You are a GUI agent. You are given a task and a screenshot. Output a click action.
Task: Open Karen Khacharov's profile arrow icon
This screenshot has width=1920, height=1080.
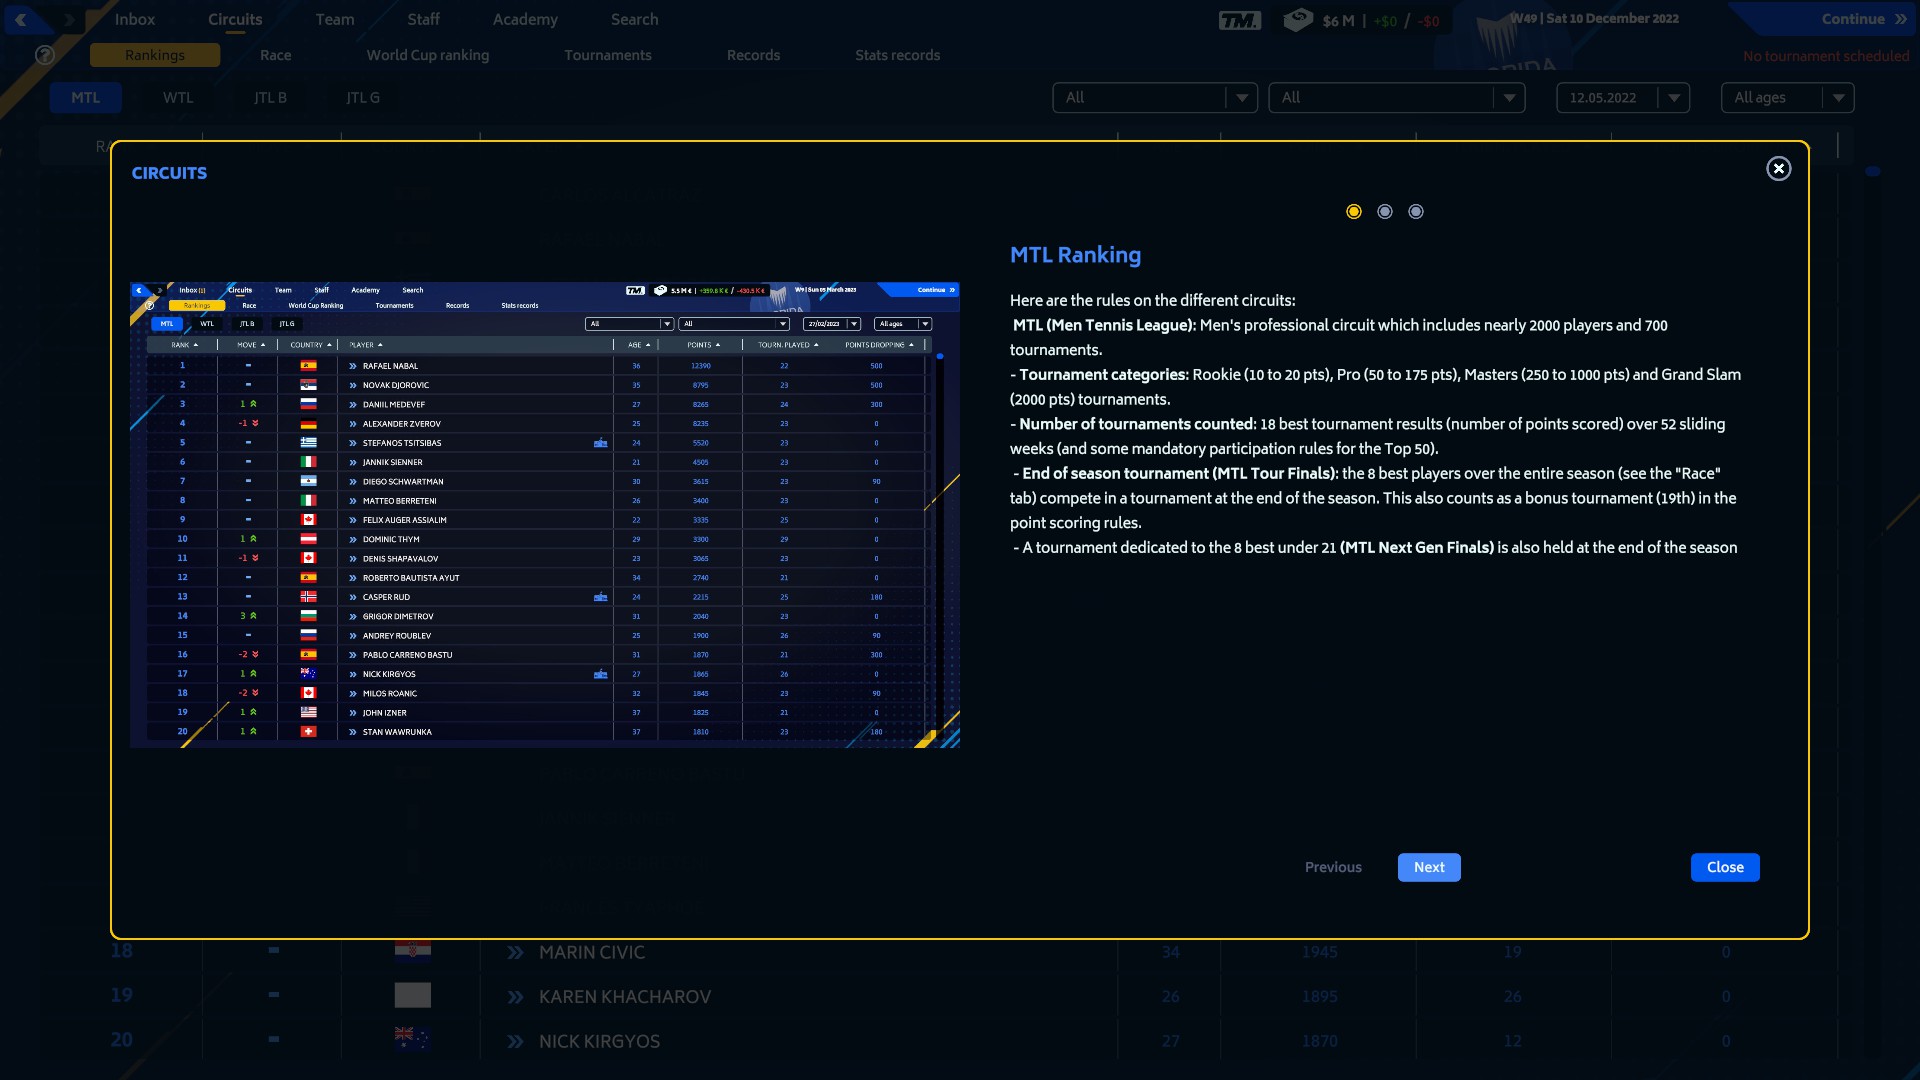pos(515,997)
